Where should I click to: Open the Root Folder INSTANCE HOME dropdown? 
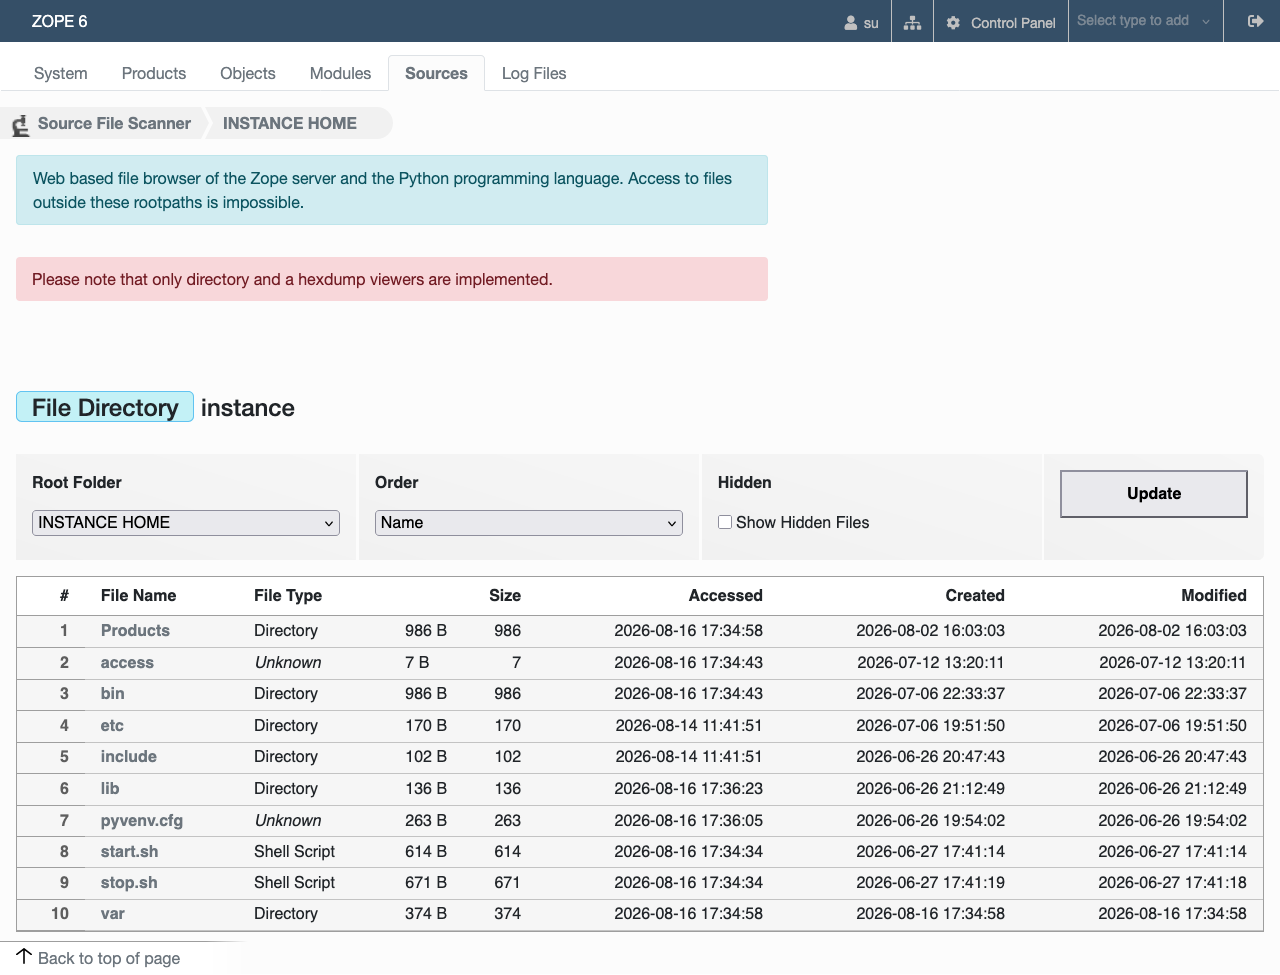(186, 523)
